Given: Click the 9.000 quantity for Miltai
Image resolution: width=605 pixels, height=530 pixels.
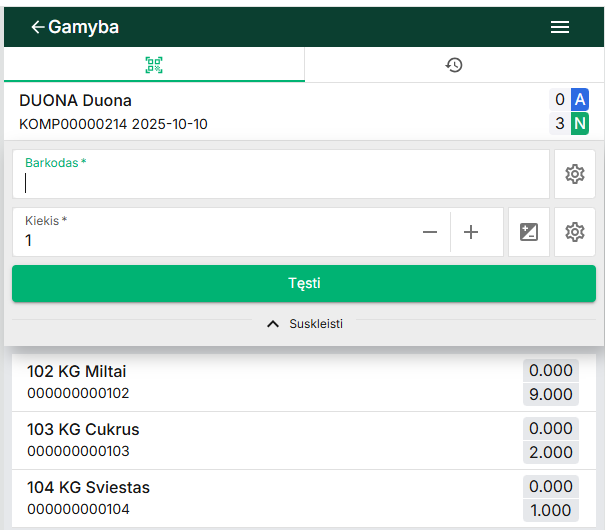Looking at the screenshot, I should coord(551,394).
